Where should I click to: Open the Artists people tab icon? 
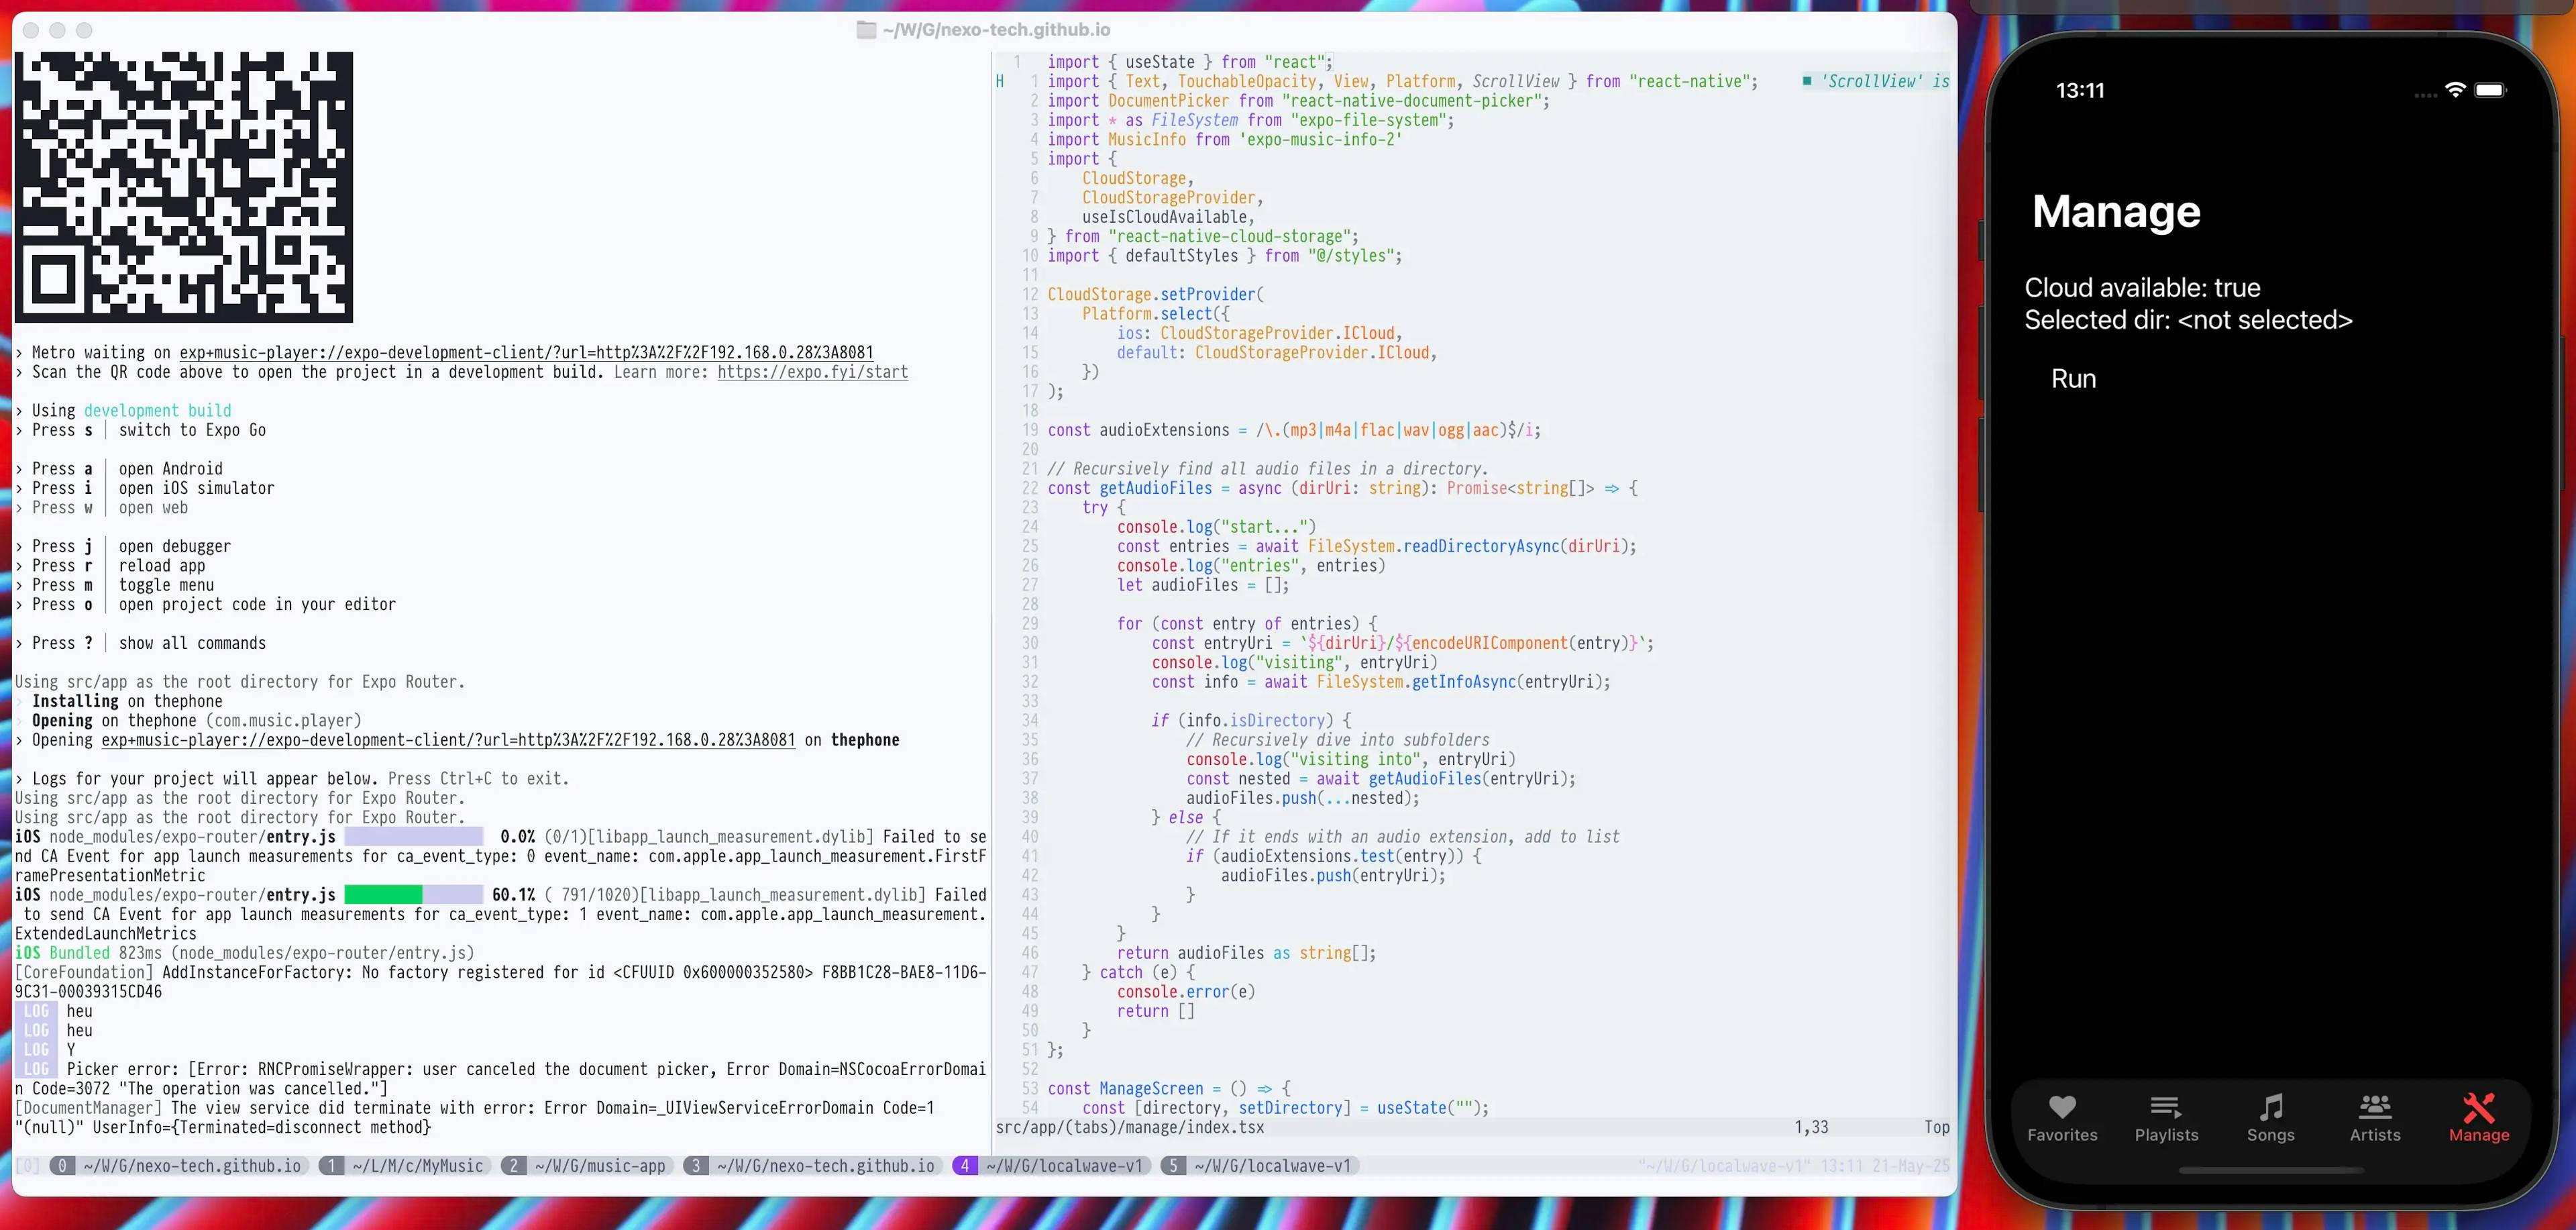2374,1107
